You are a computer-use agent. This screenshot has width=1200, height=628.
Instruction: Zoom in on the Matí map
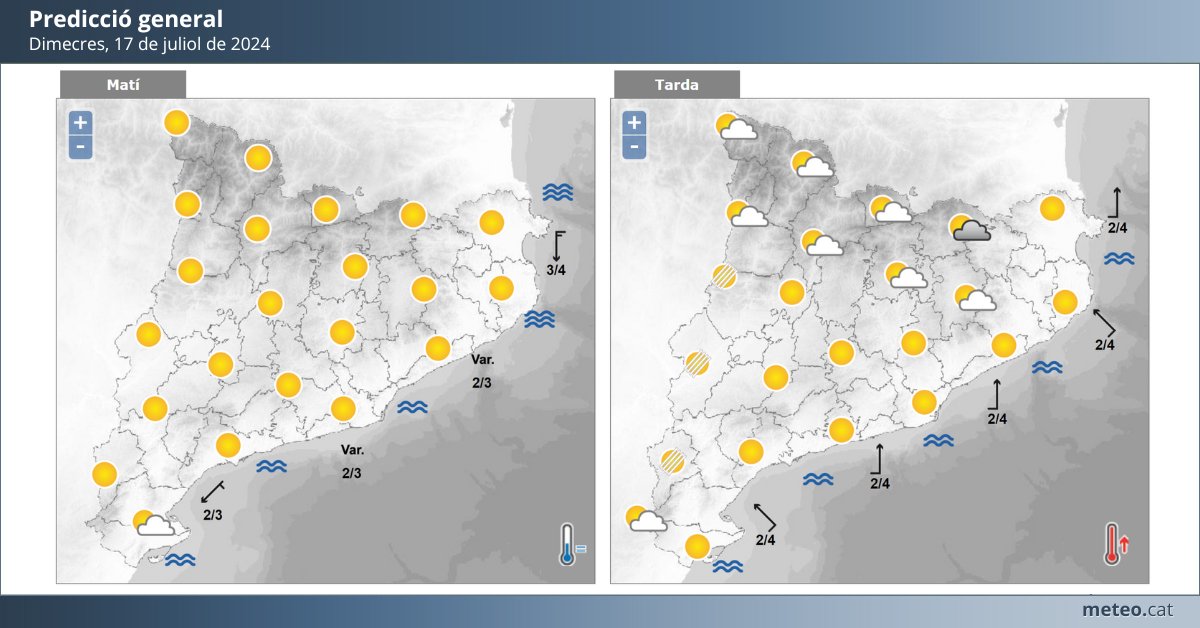click(81, 124)
